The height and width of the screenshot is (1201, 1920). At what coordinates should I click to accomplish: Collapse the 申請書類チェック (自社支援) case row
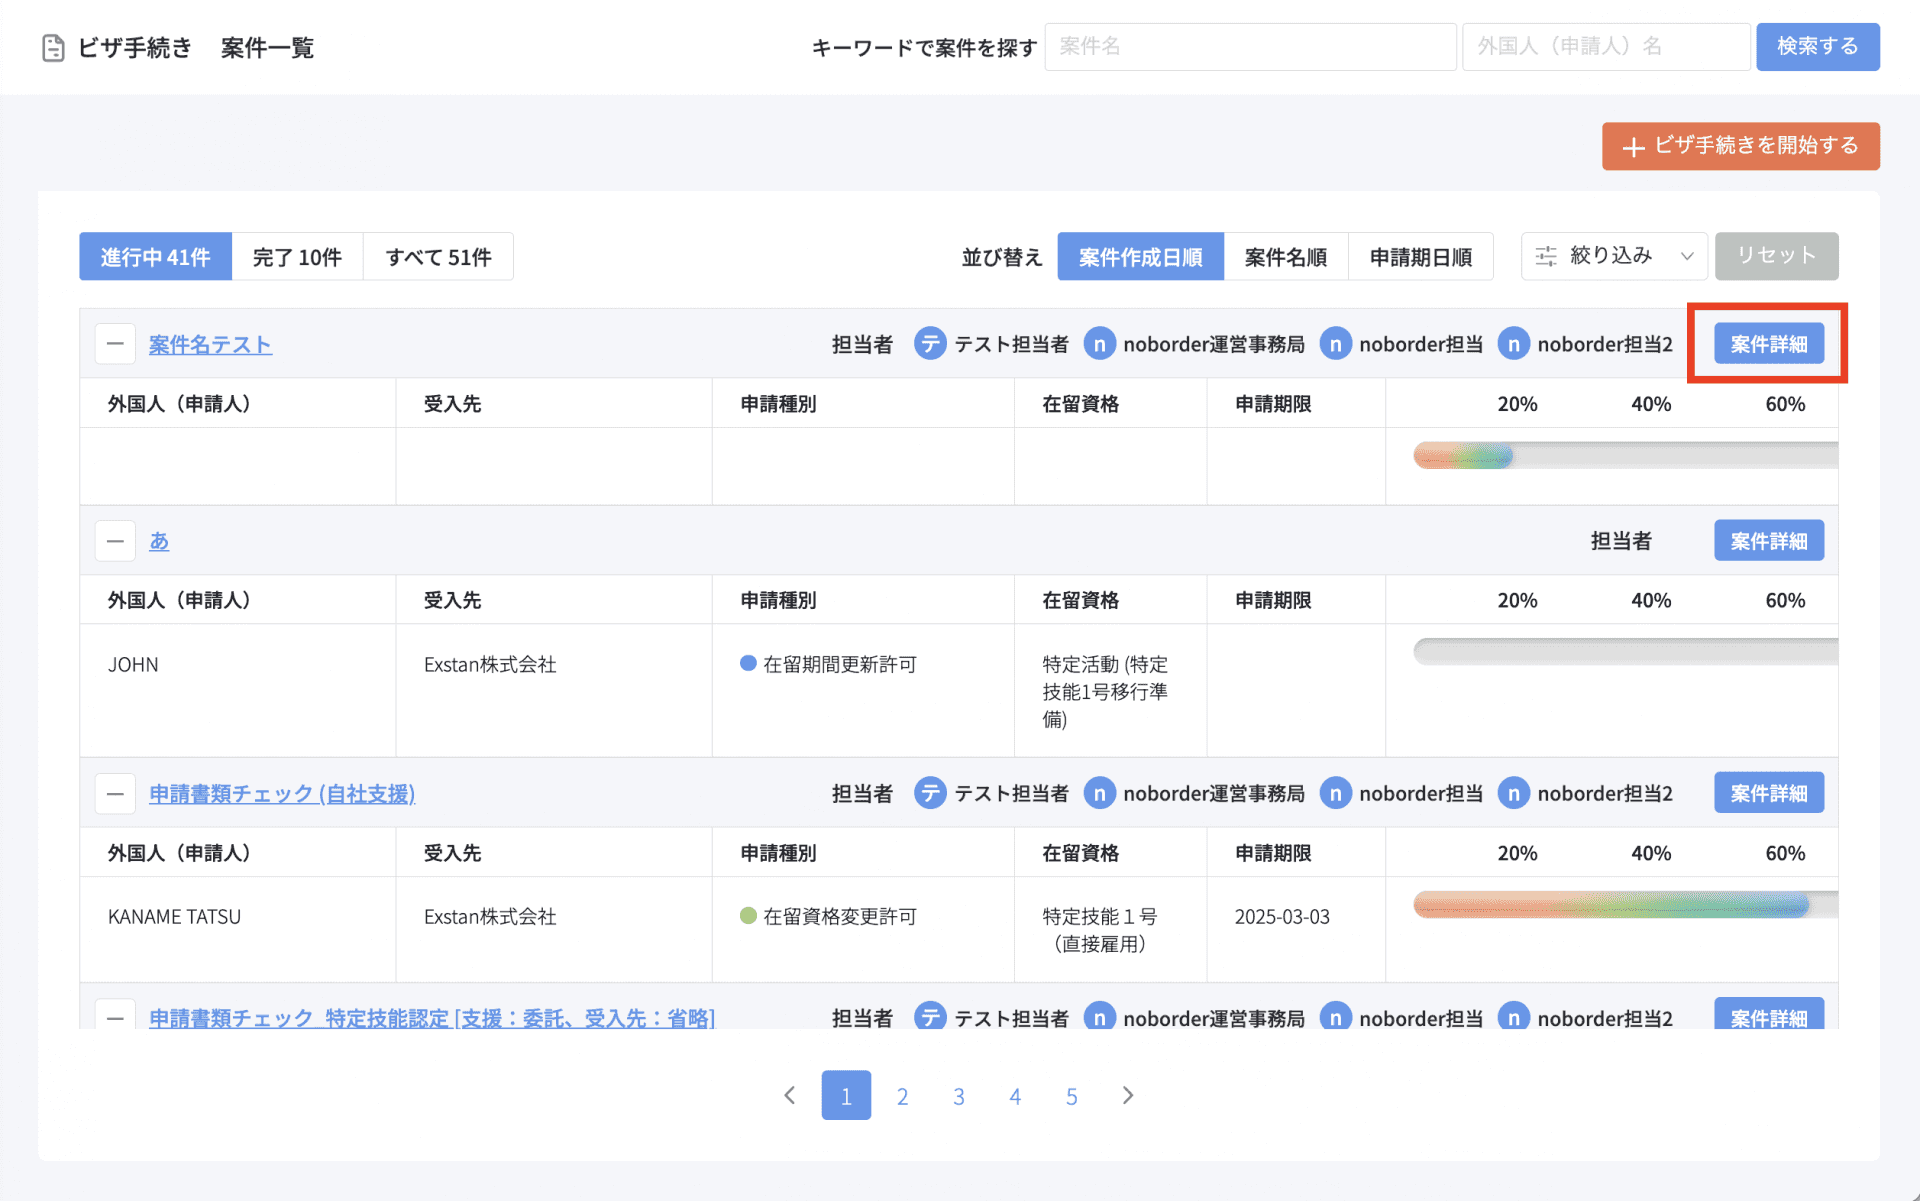coord(115,794)
